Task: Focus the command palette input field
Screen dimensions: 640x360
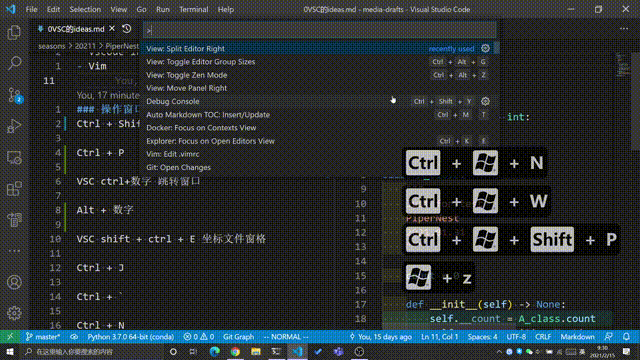Action: click(320, 30)
